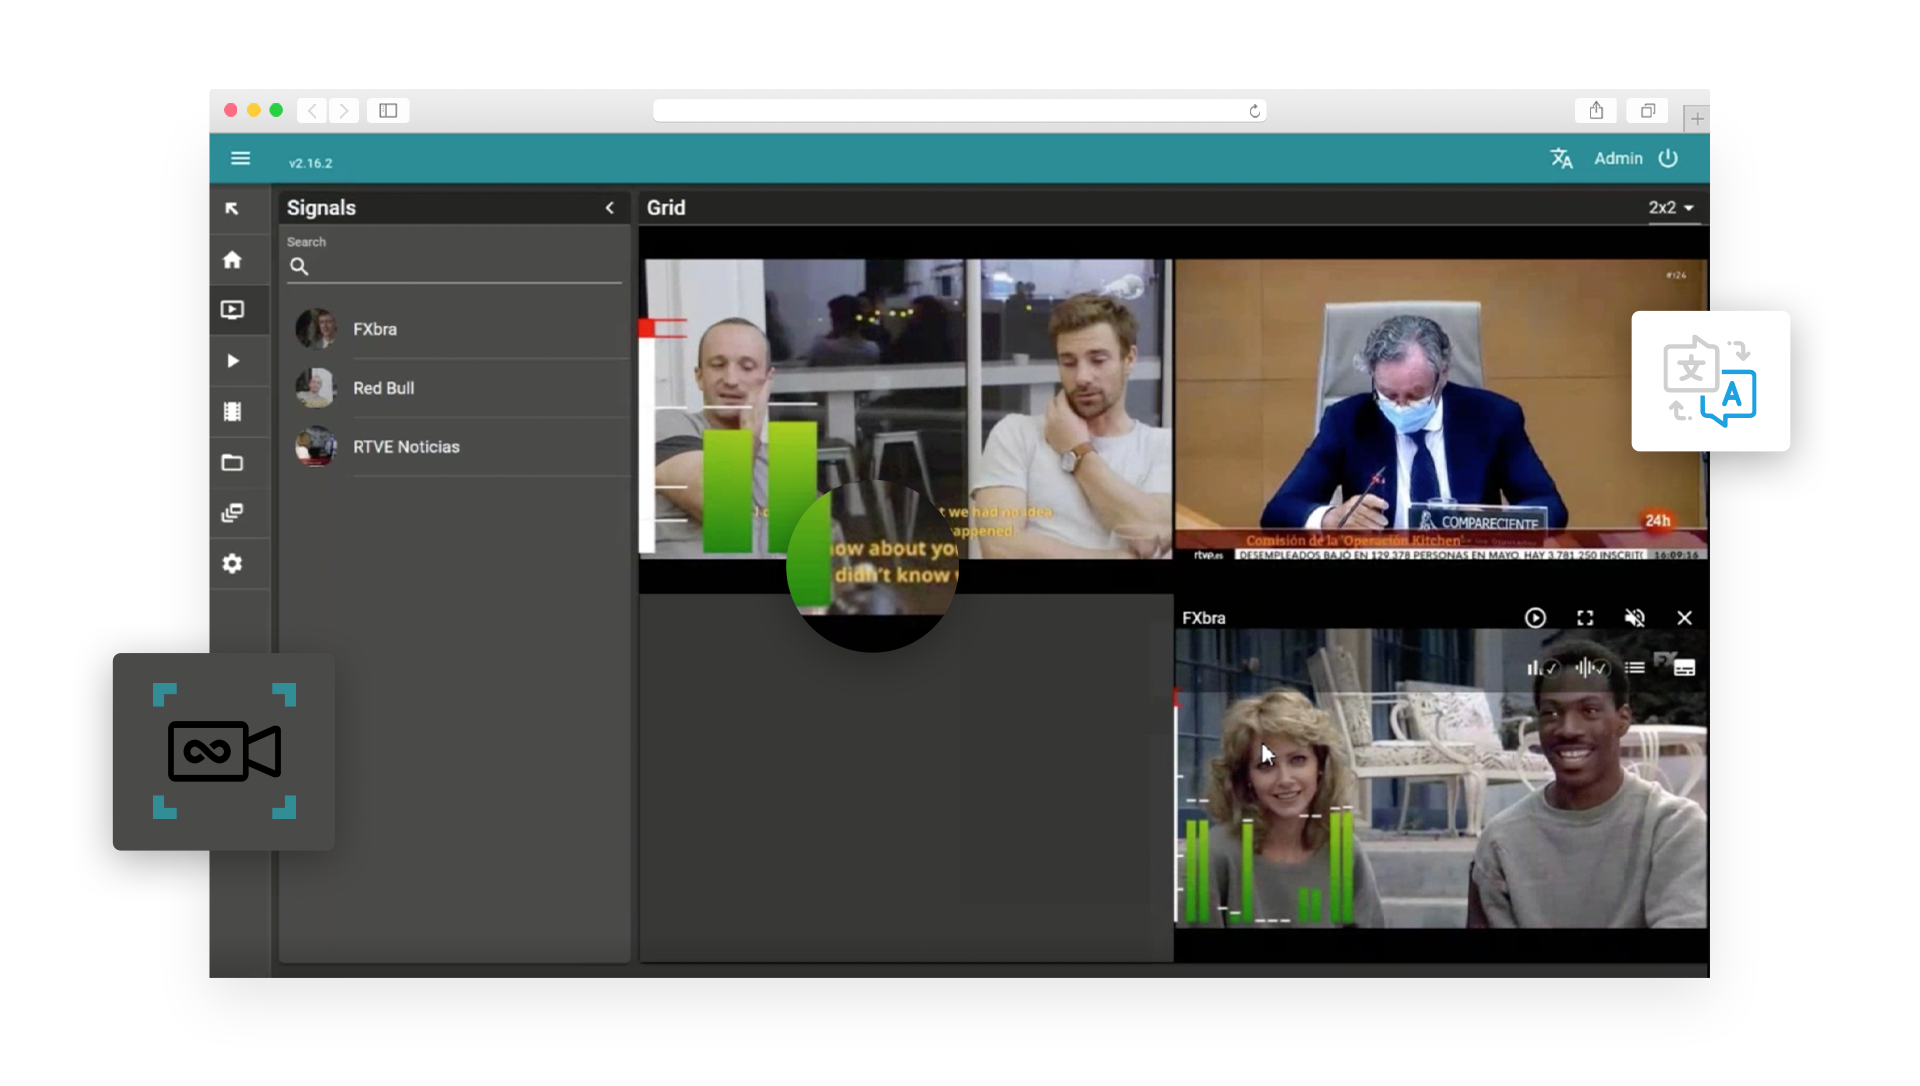
Task: Open the Admin user menu
Action: click(x=1618, y=158)
